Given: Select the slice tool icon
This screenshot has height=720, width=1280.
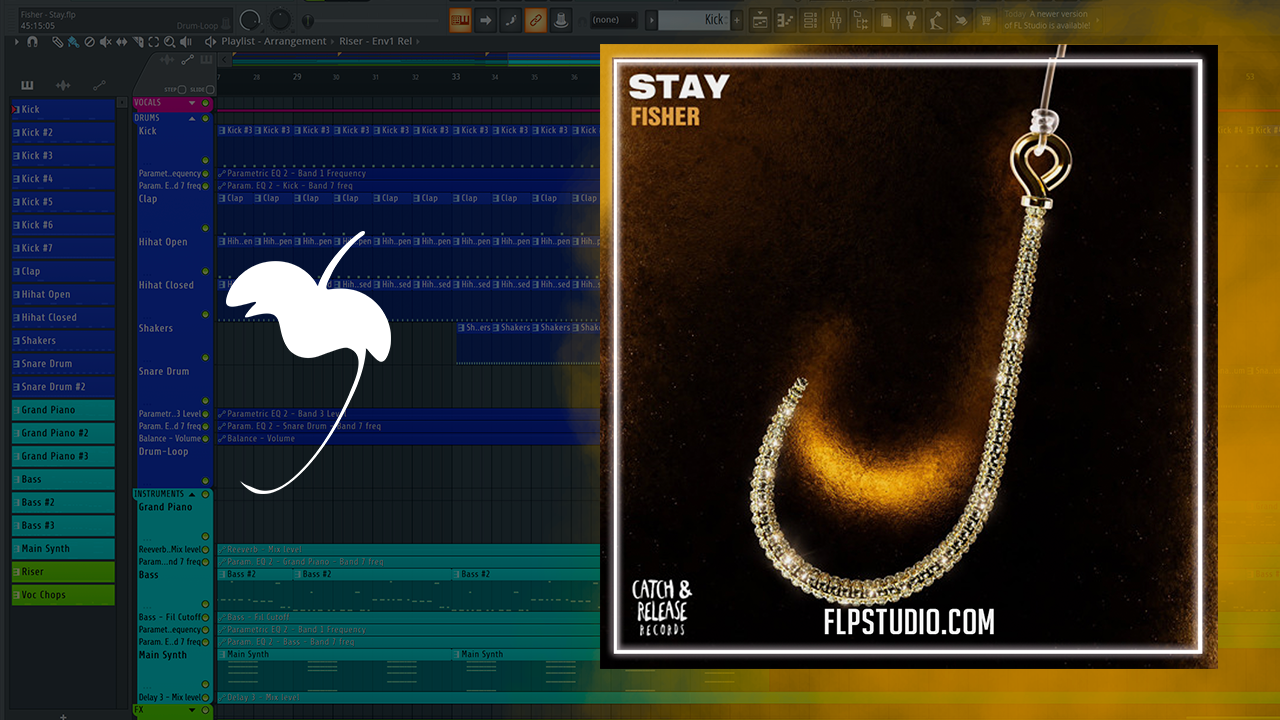Looking at the screenshot, I should [138, 42].
